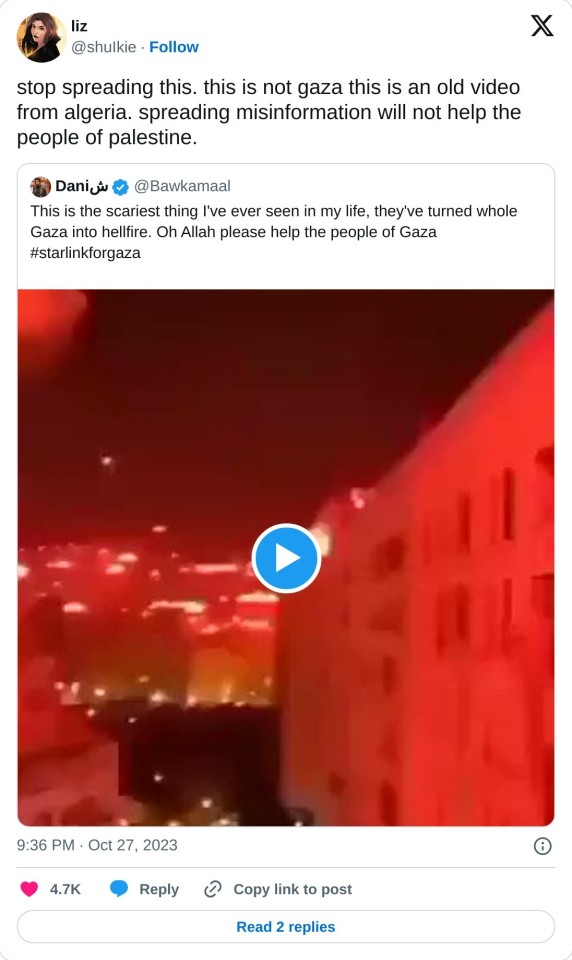
Task: Click the liz display name
Action: click(x=79, y=26)
